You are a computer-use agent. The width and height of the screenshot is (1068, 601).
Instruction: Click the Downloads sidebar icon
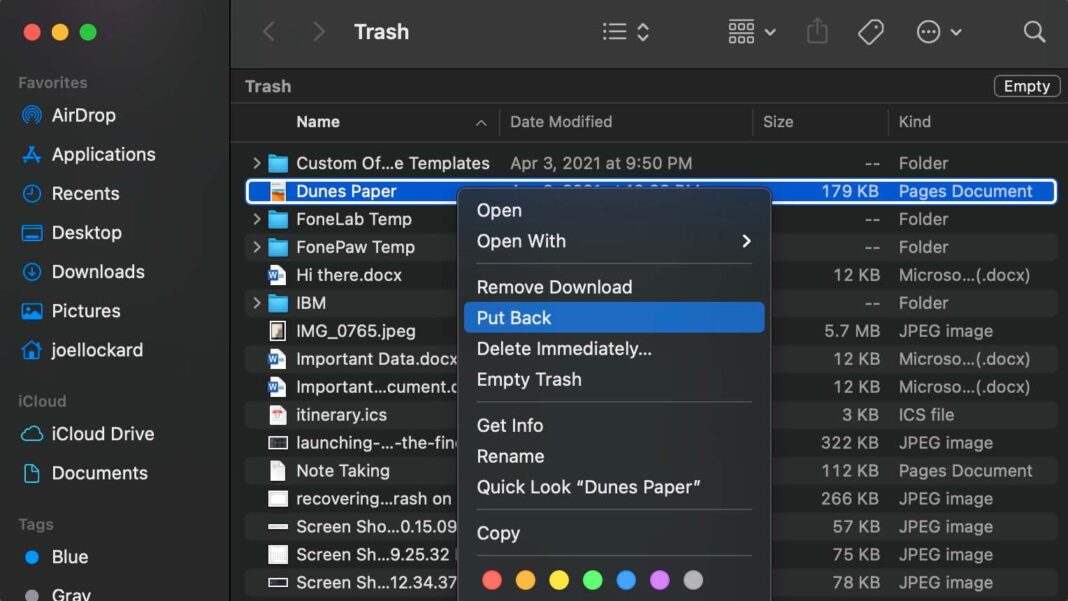click(x=95, y=271)
